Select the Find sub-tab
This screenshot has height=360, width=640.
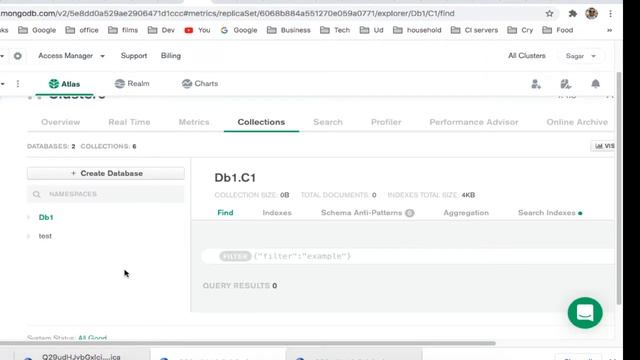coord(225,213)
